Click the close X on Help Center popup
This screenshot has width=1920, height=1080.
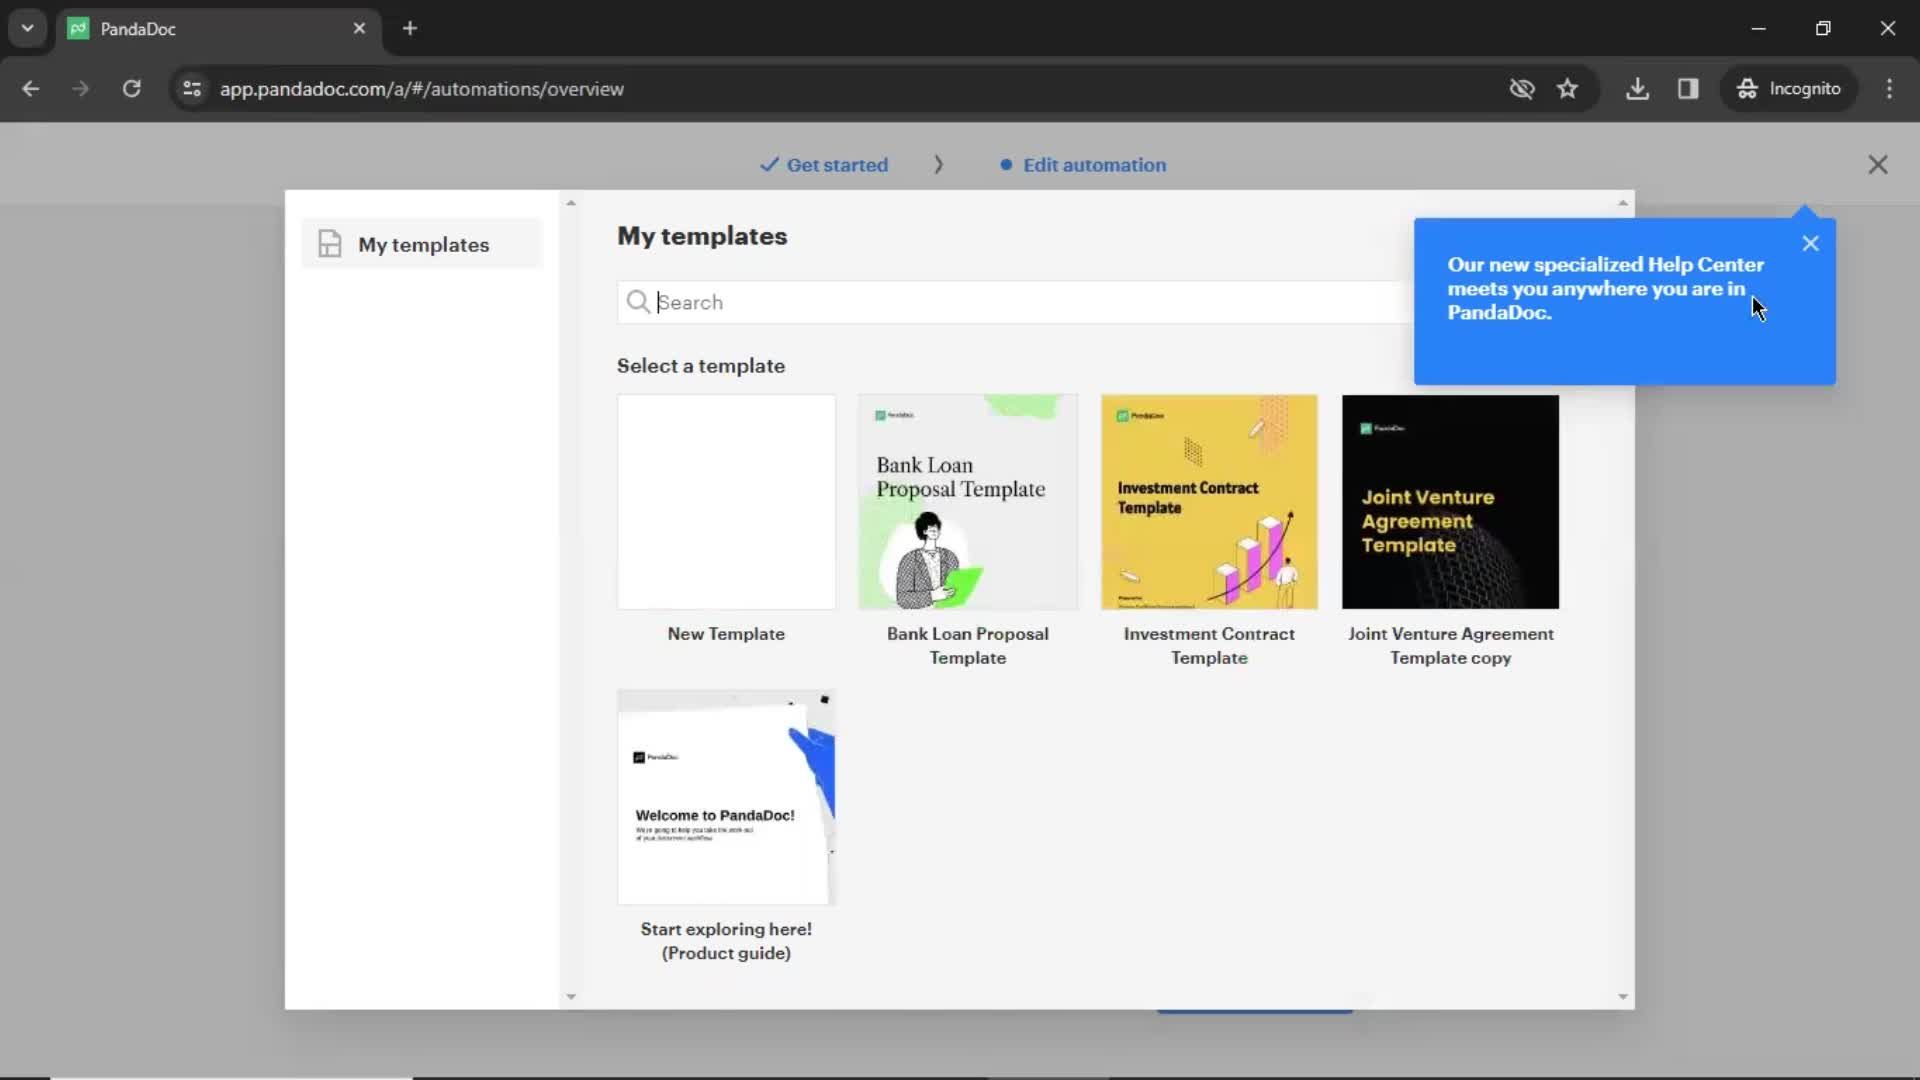(1811, 243)
